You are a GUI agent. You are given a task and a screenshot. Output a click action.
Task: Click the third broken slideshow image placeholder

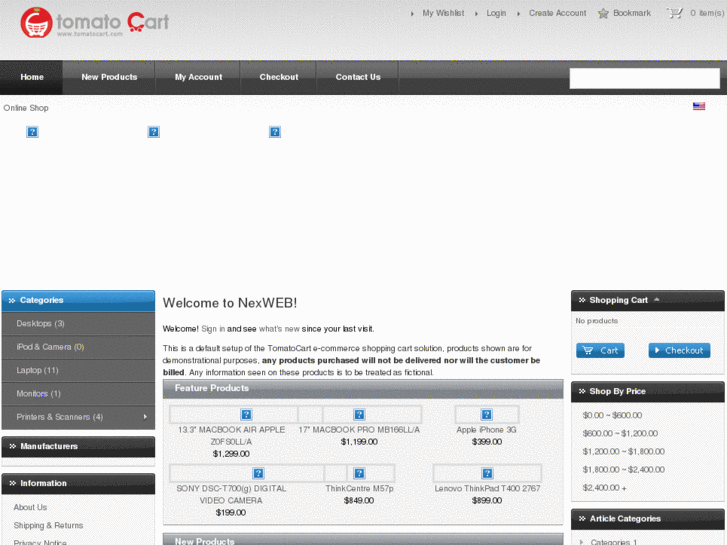pos(275,132)
